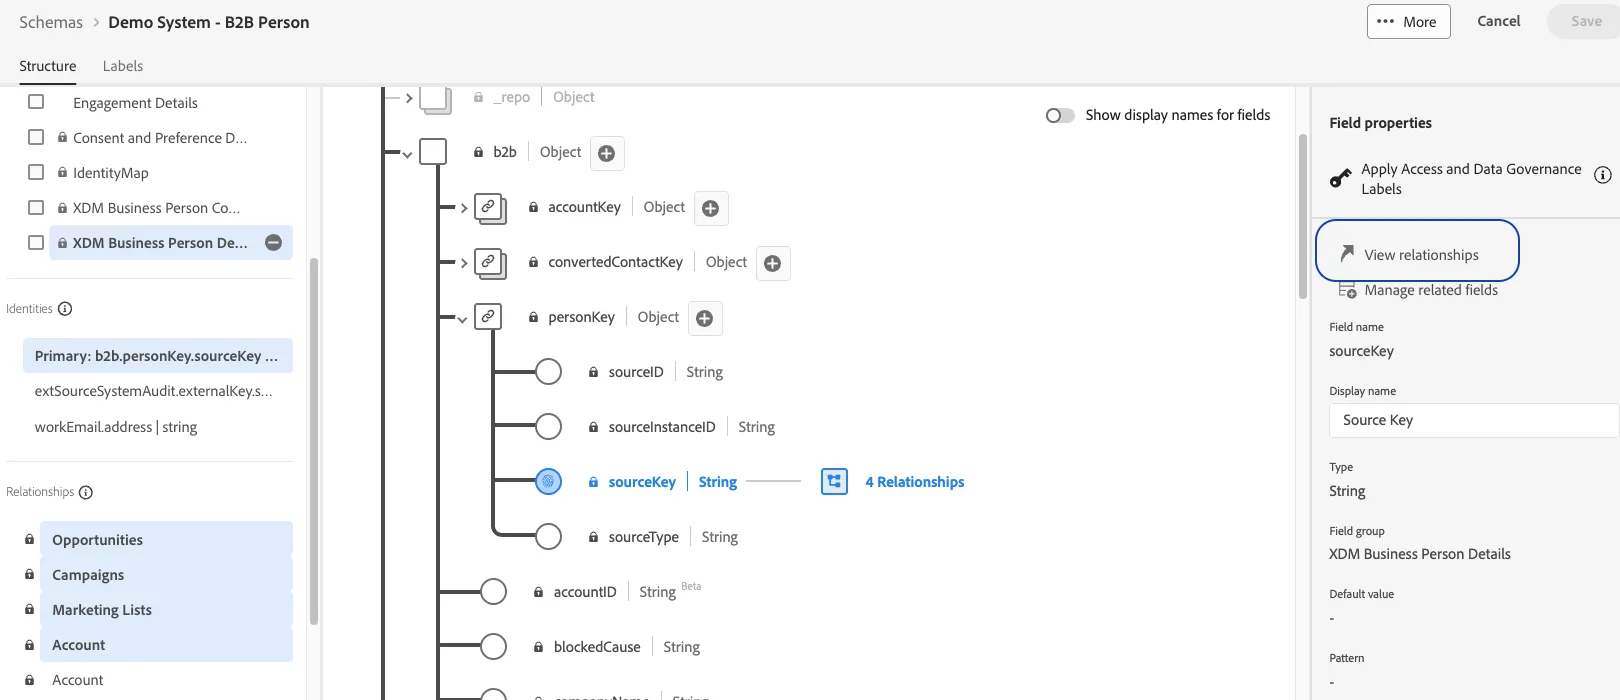Expand the _repo object

(x=409, y=98)
